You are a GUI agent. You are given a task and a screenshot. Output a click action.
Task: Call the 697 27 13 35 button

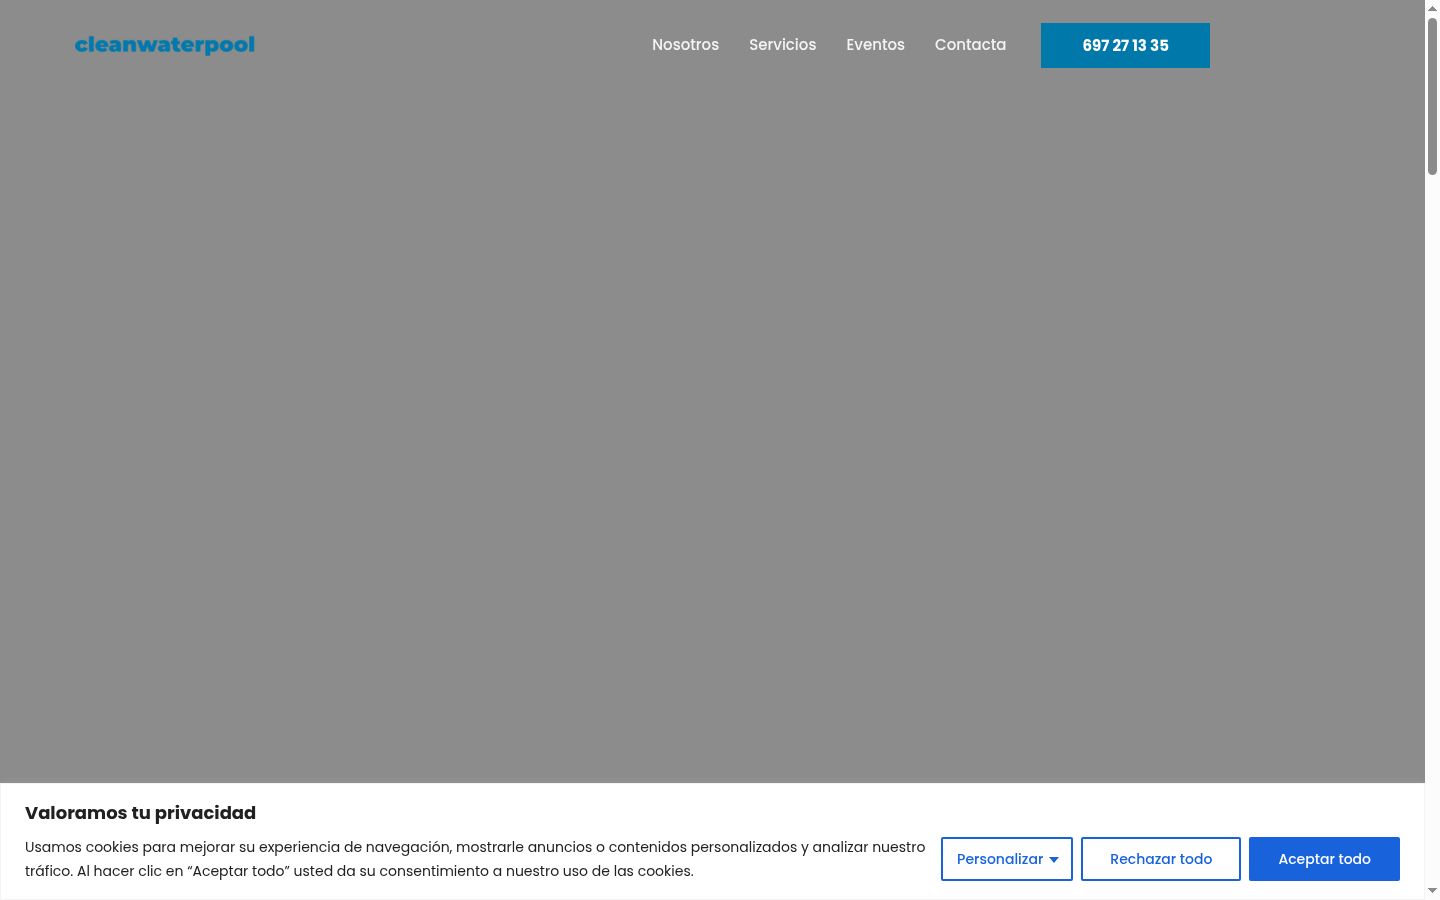1125,45
